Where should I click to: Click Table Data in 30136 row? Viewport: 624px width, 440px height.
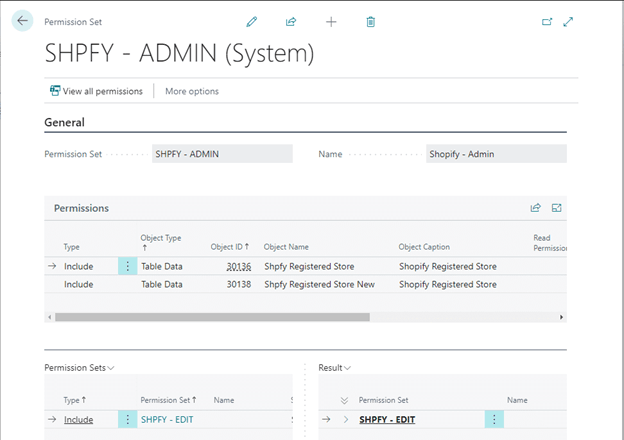click(162, 266)
